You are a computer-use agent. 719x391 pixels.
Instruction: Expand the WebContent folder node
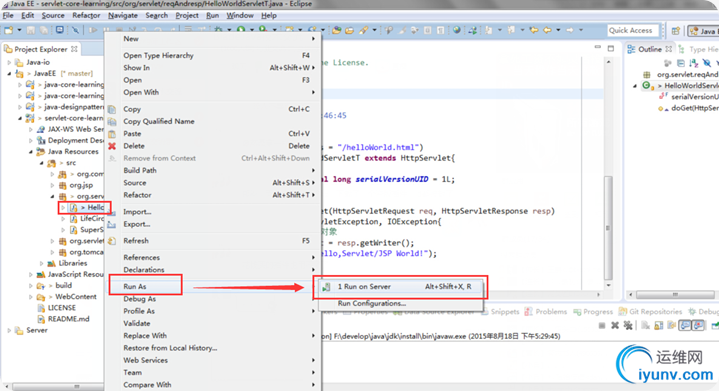[31, 297]
